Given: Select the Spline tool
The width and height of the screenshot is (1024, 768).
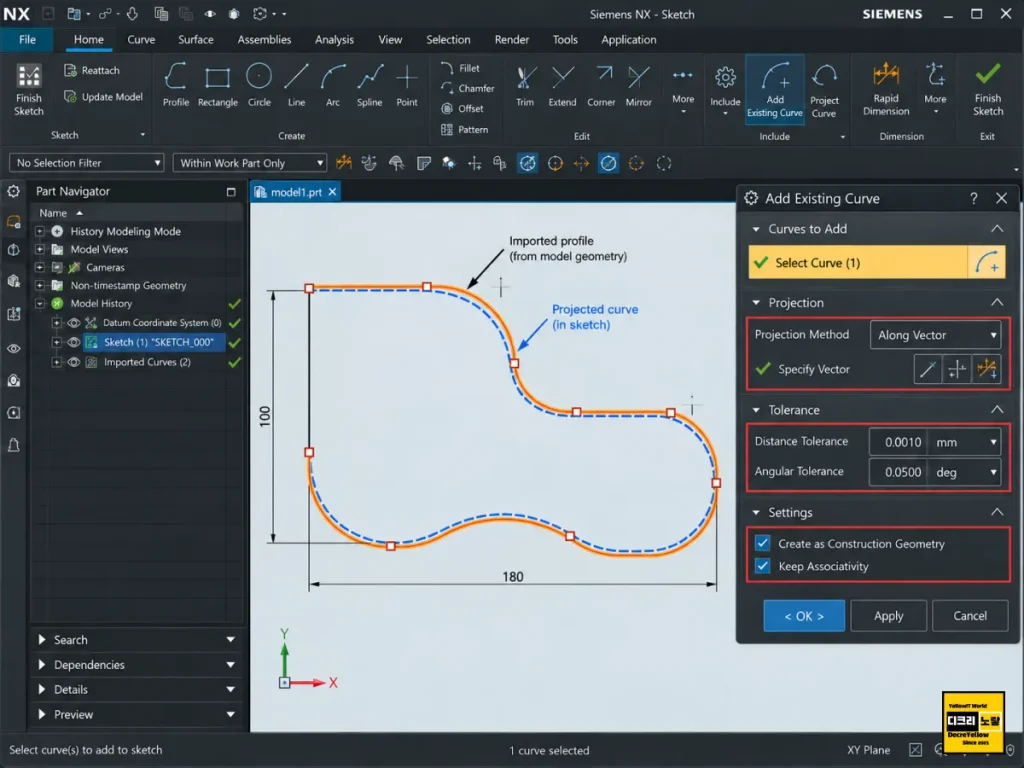Looking at the screenshot, I should tap(370, 85).
